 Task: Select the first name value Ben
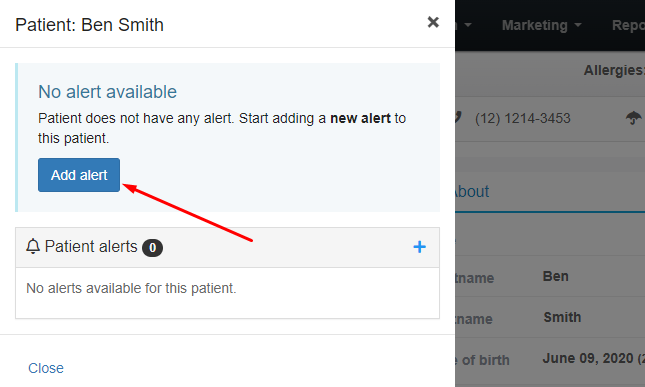(555, 276)
